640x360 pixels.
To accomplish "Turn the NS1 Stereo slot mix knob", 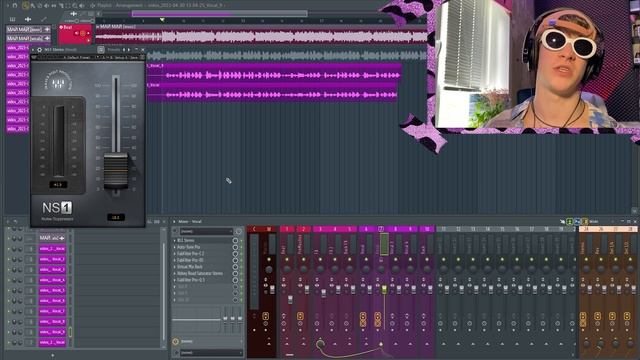I will pos(235,240).
